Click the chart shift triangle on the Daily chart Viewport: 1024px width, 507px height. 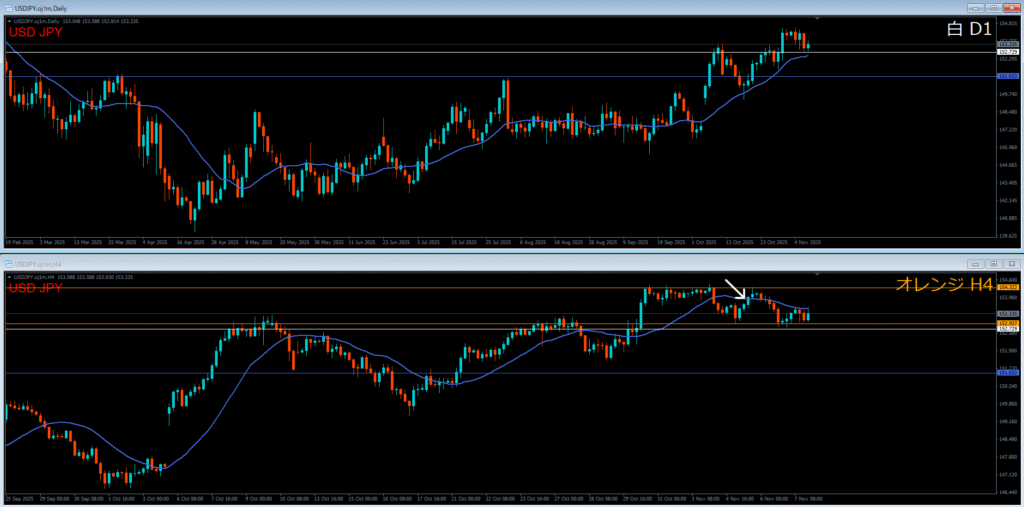pos(817,18)
